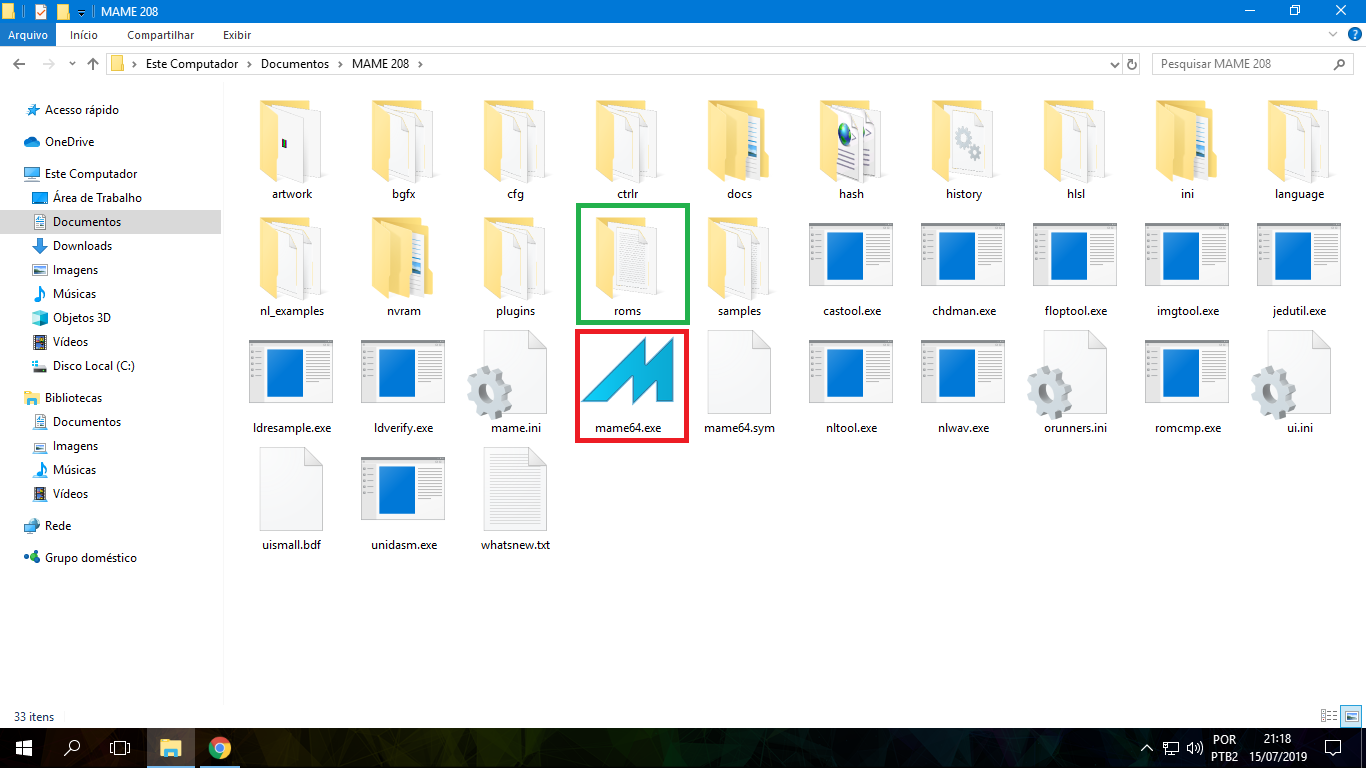Navigate back with the back arrow button
The height and width of the screenshot is (768, 1366).
coord(18,63)
